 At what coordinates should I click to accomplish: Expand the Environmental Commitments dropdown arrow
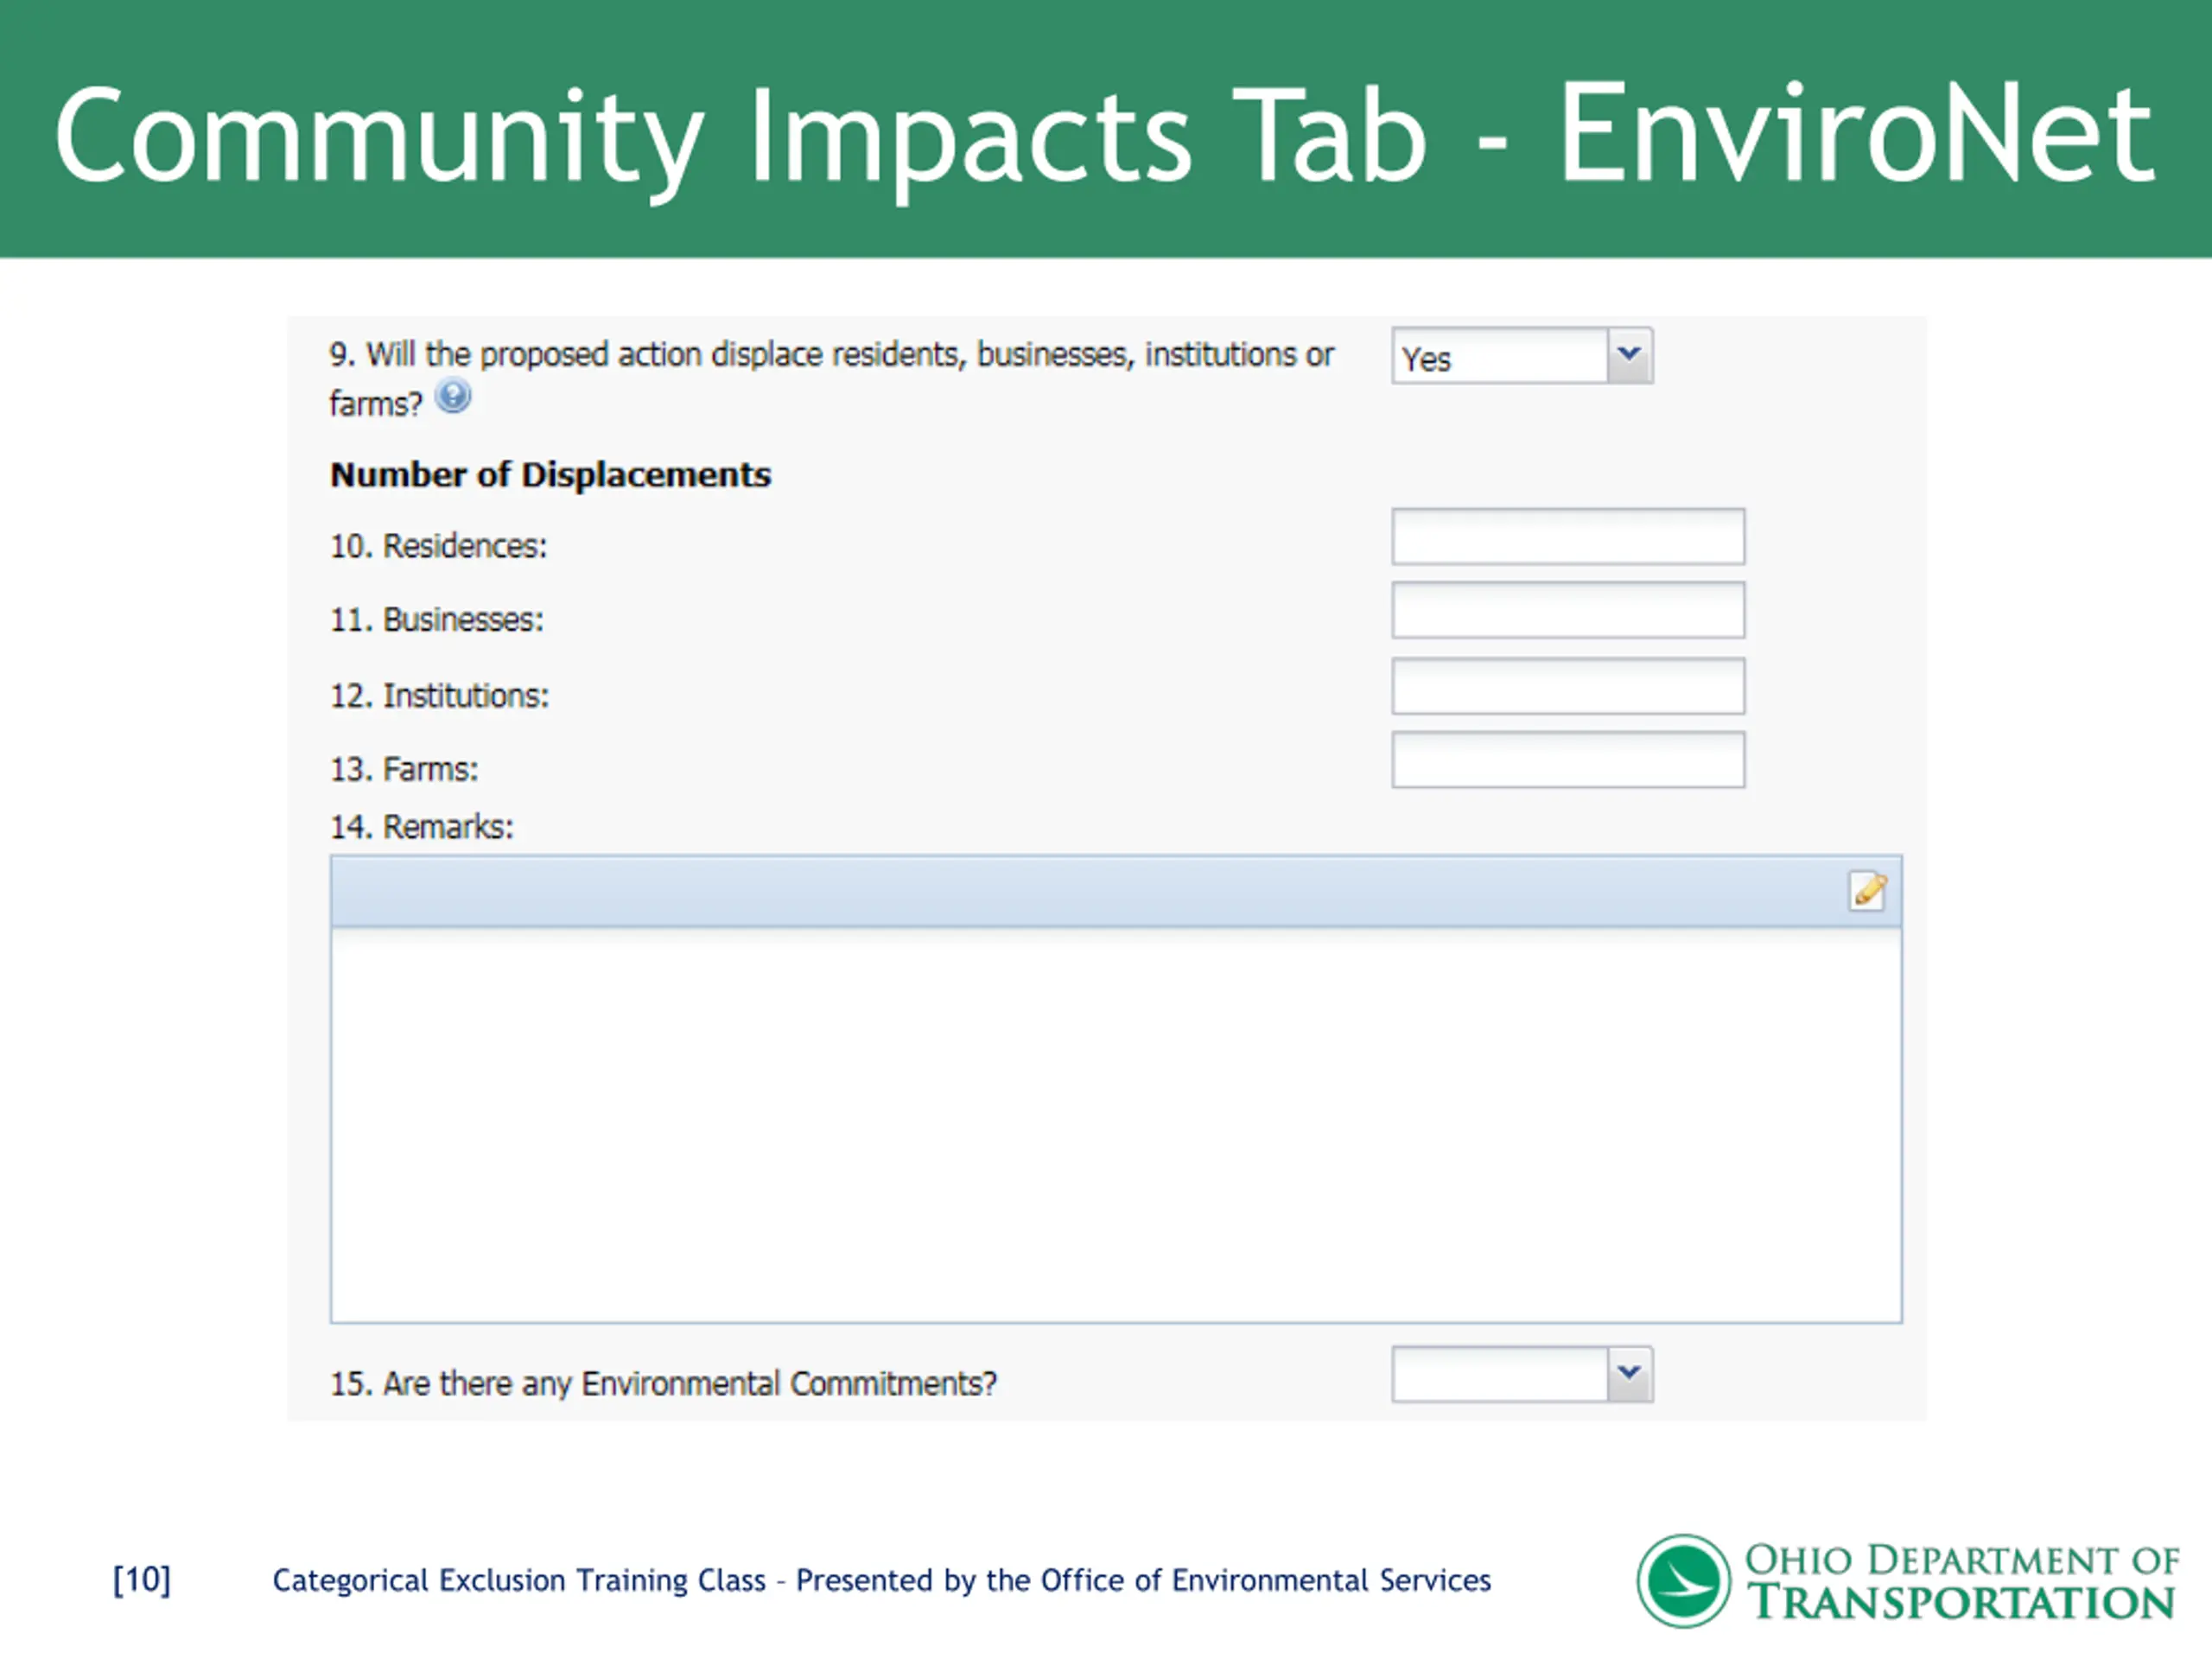click(1629, 1374)
